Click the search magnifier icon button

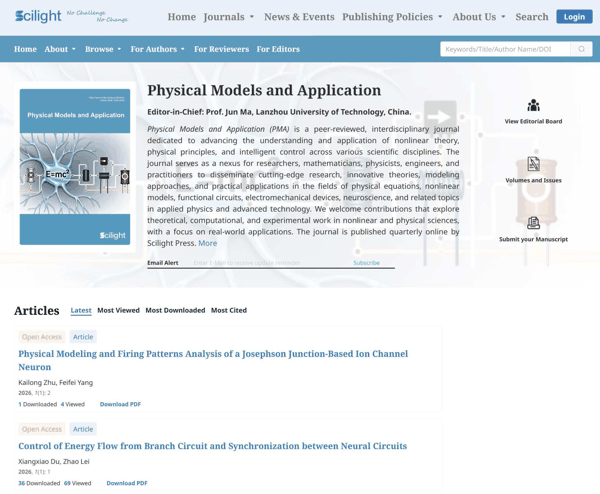click(x=581, y=49)
